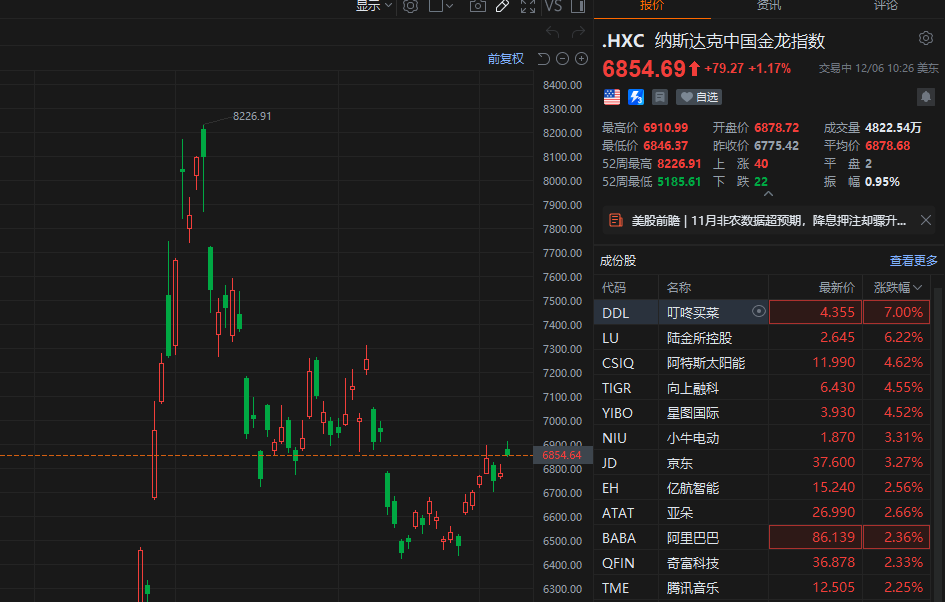Screen dimensions: 945x602
Task: Undo last drawing with back arrow
Action: coord(552,32)
